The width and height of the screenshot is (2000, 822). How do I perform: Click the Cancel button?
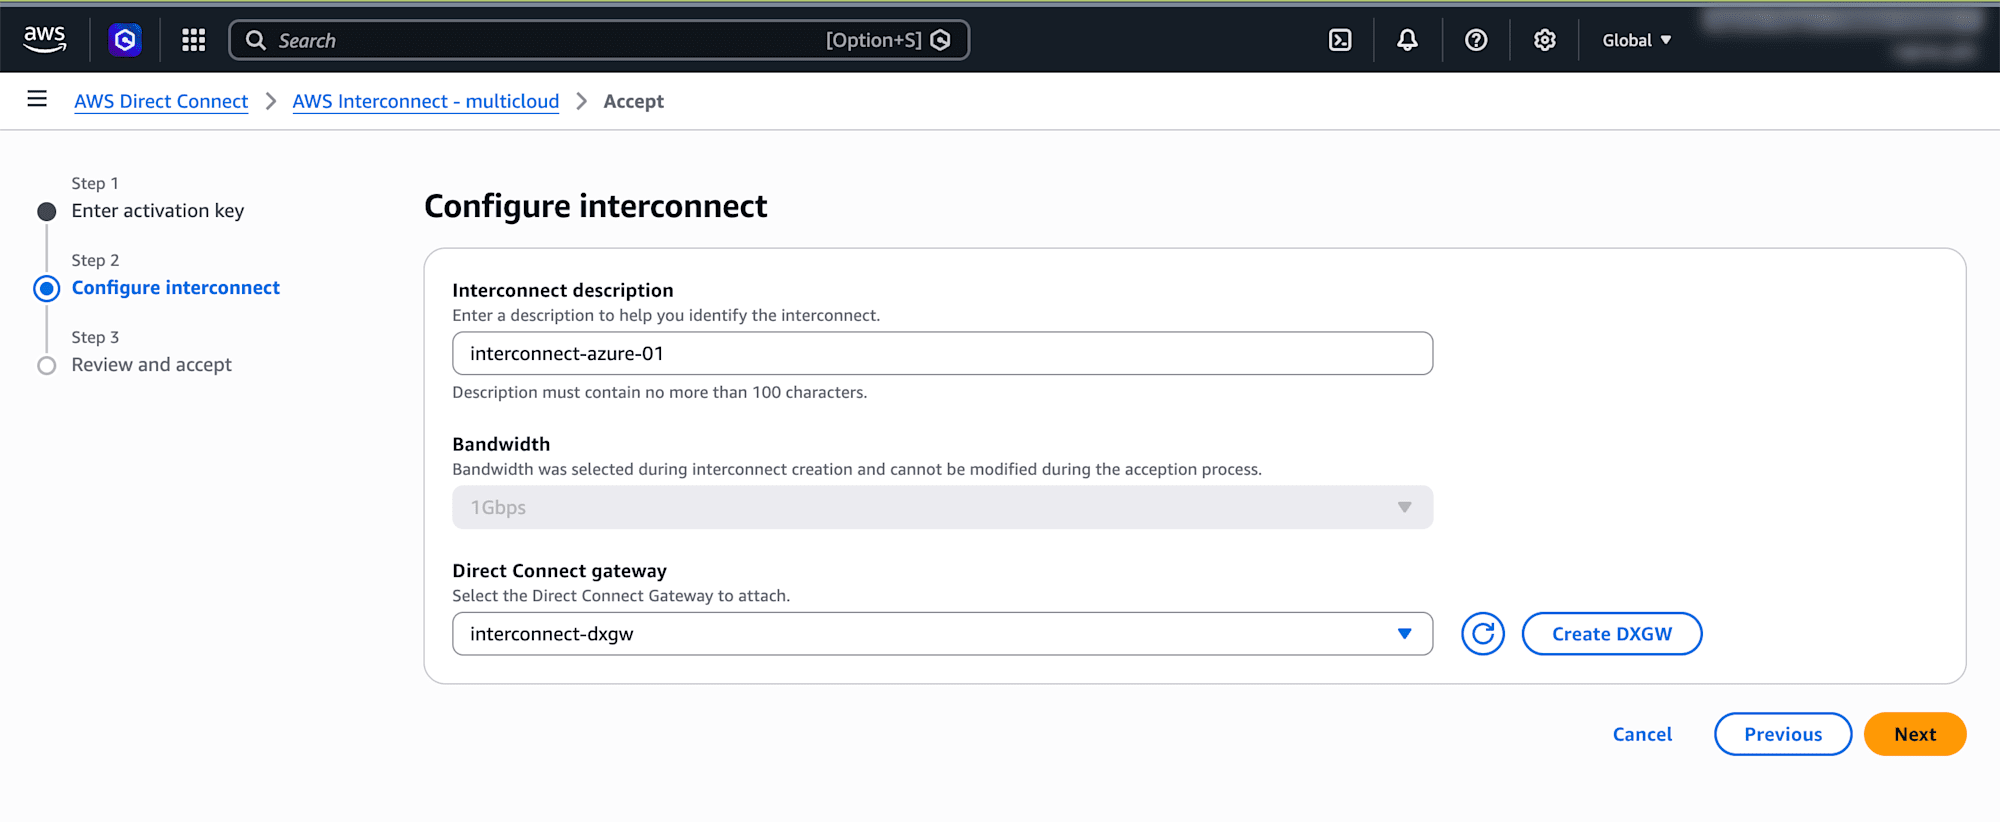(x=1642, y=734)
